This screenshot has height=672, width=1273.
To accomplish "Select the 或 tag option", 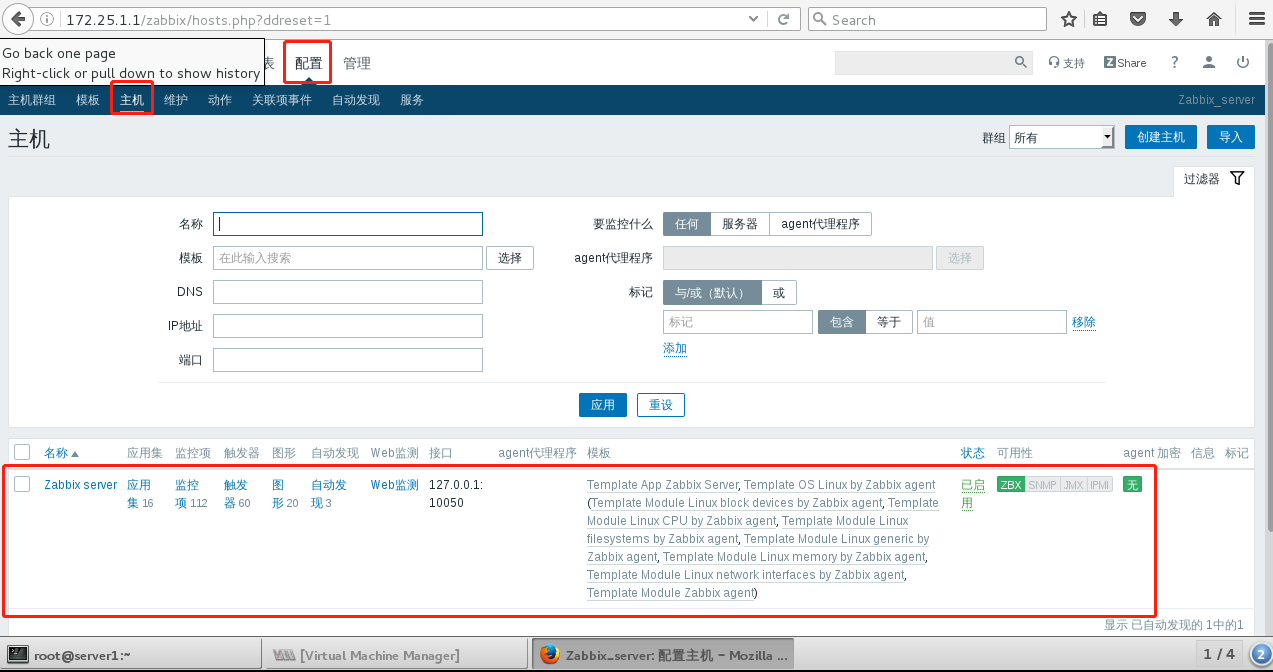I will pyautogui.click(x=779, y=293).
